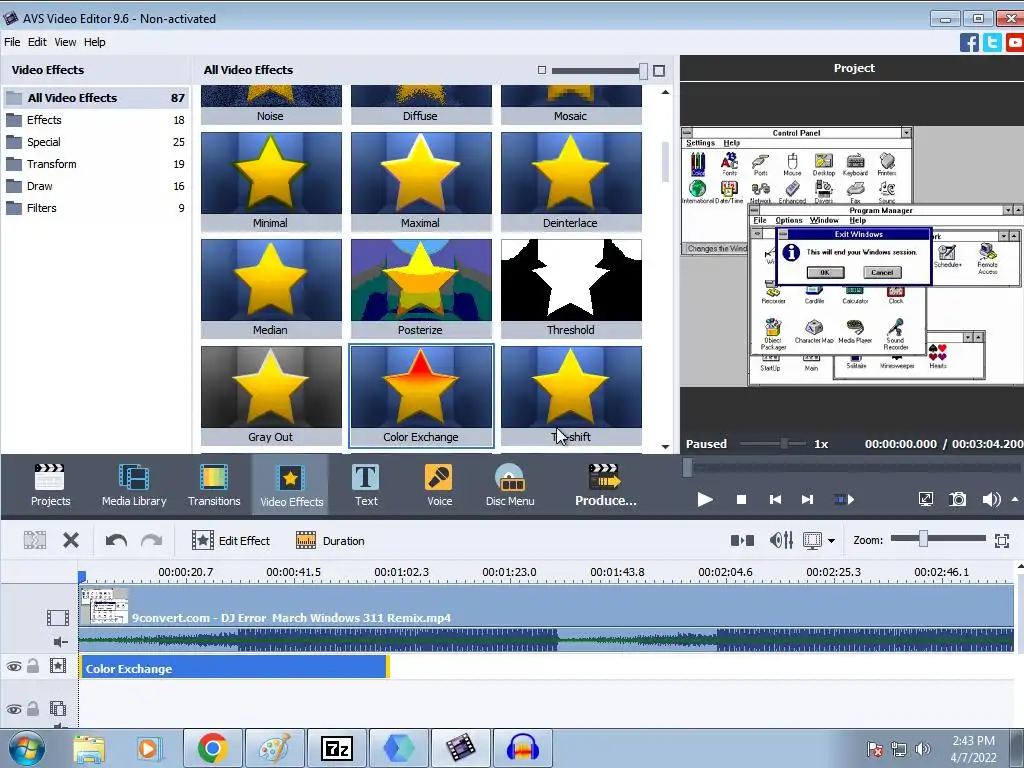1024x768 pixels.
Task: Open Google Chrome from taskbar
Action: (x=212, y=748)
